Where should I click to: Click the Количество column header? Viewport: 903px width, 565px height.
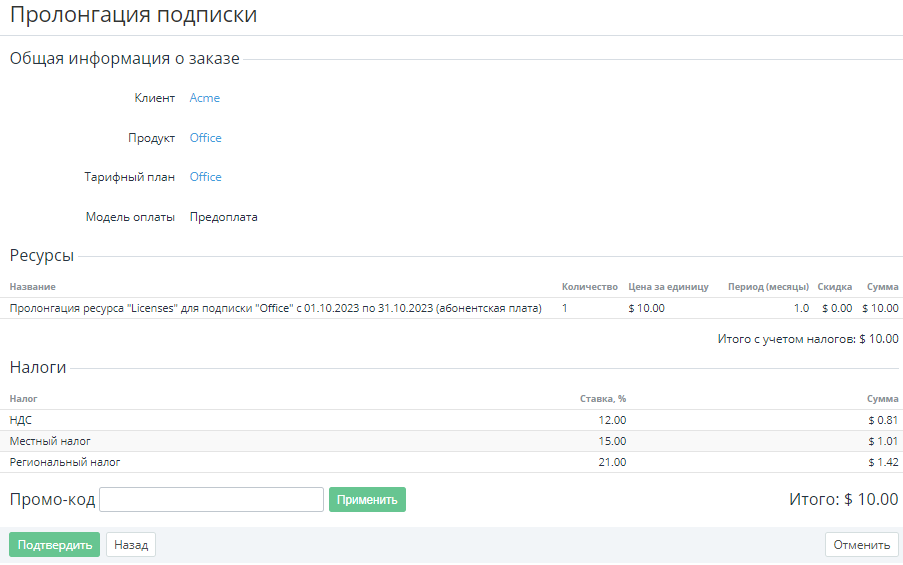pos(589,287)
